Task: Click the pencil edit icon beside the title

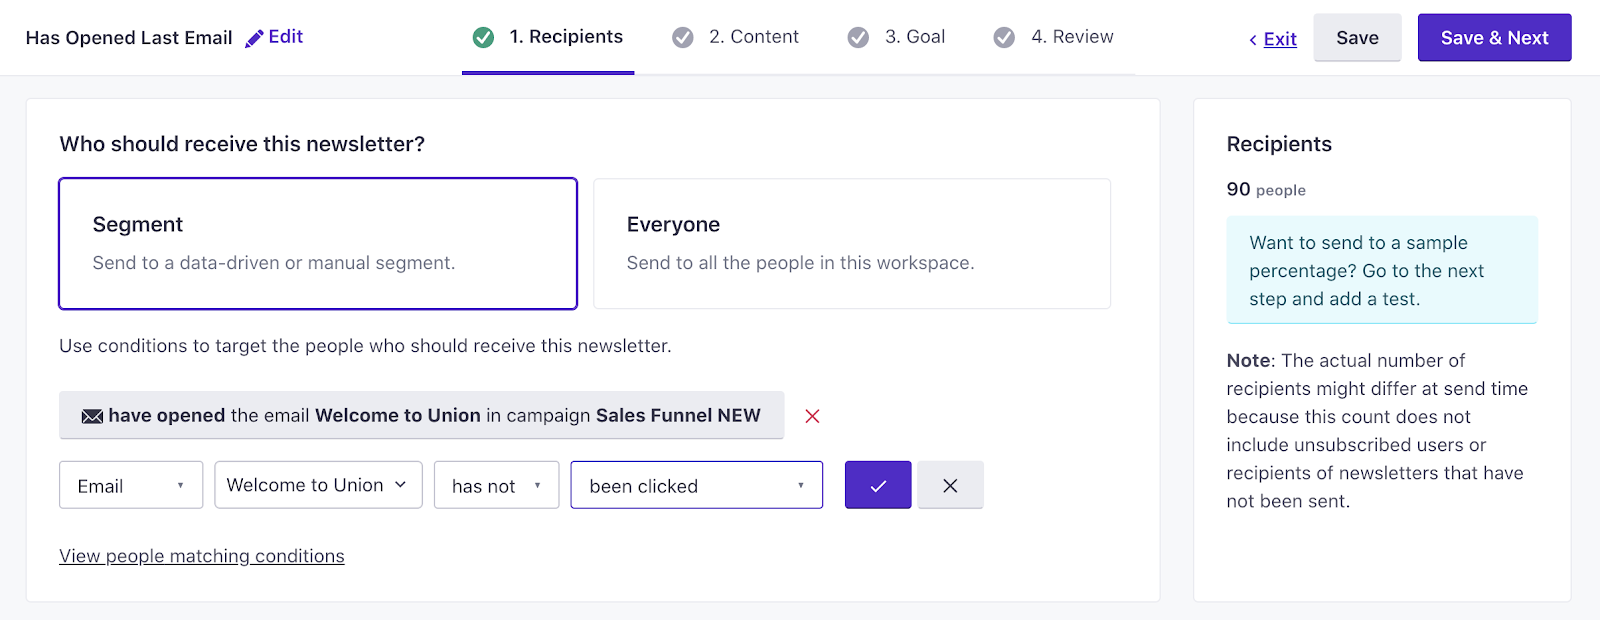Action: pos(255,38)
